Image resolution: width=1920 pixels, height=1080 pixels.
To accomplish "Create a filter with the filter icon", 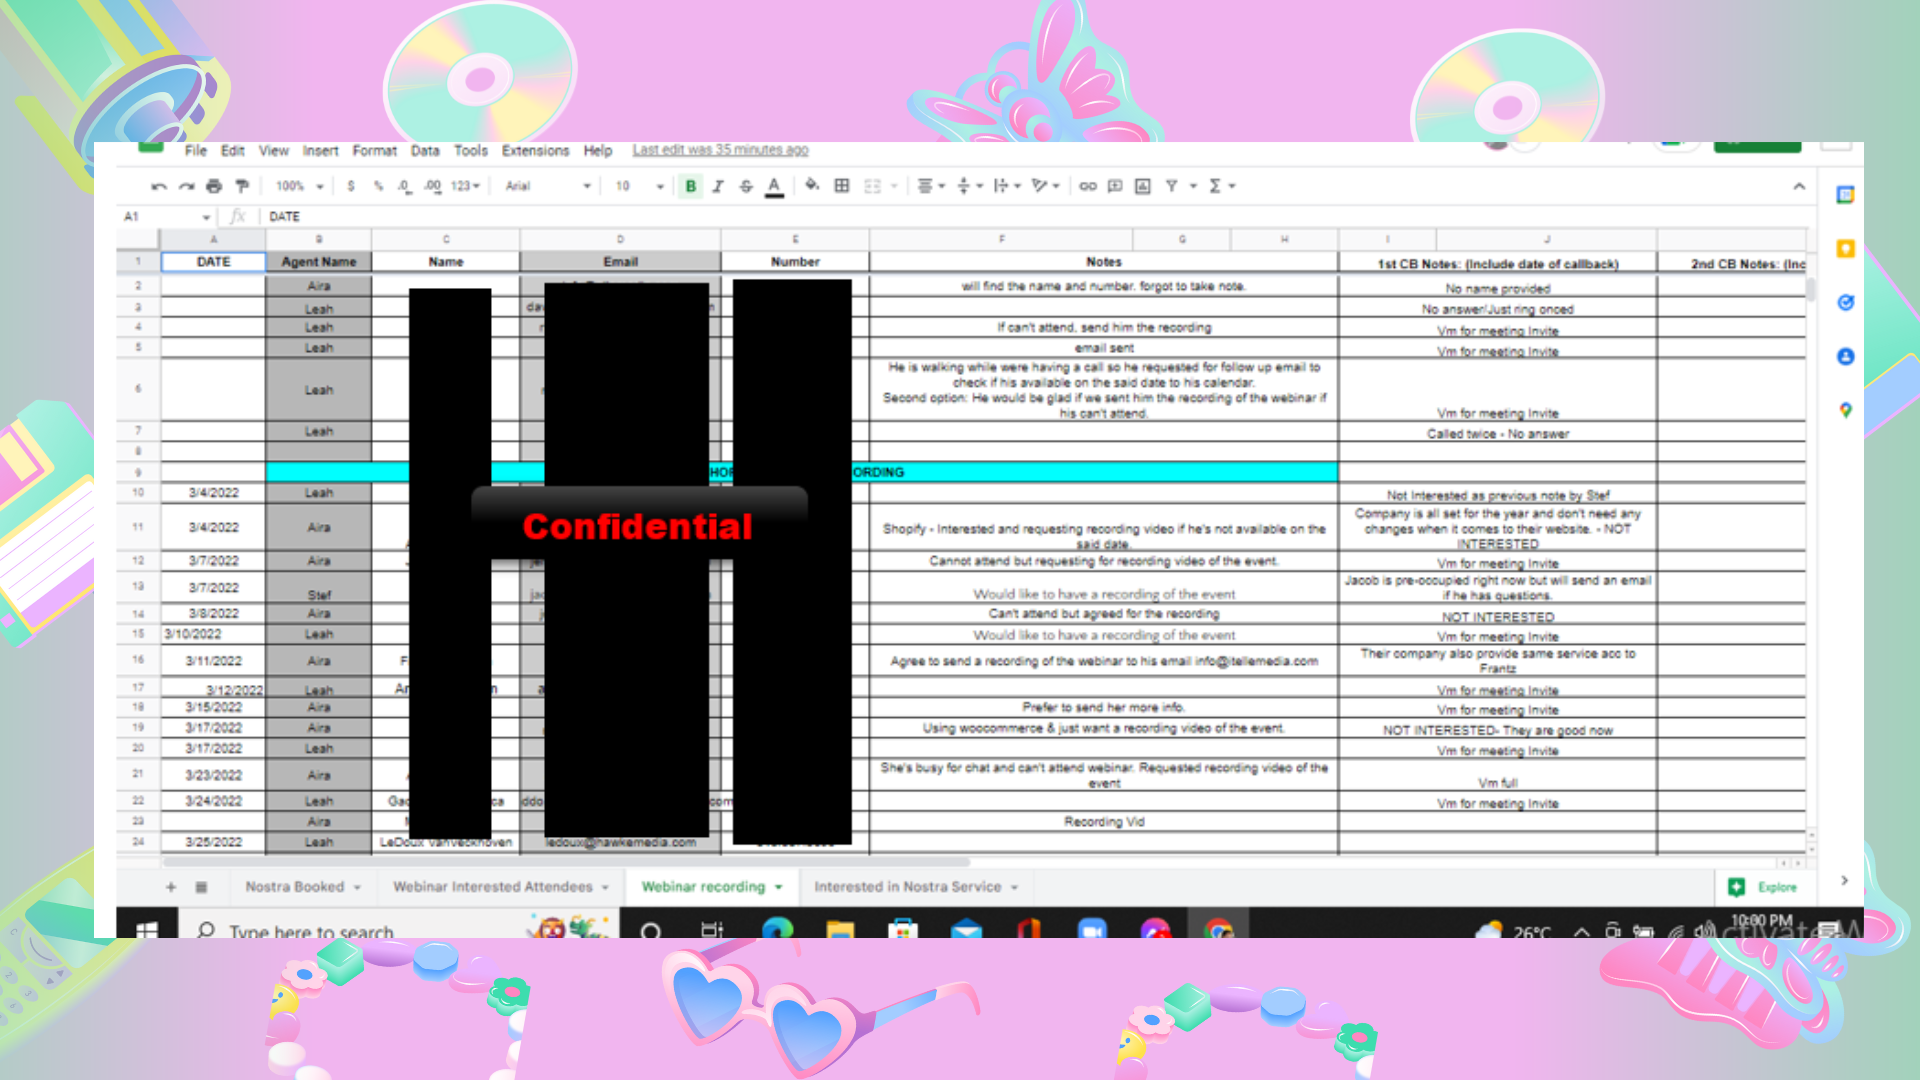I will click(x=1172, y=186).
